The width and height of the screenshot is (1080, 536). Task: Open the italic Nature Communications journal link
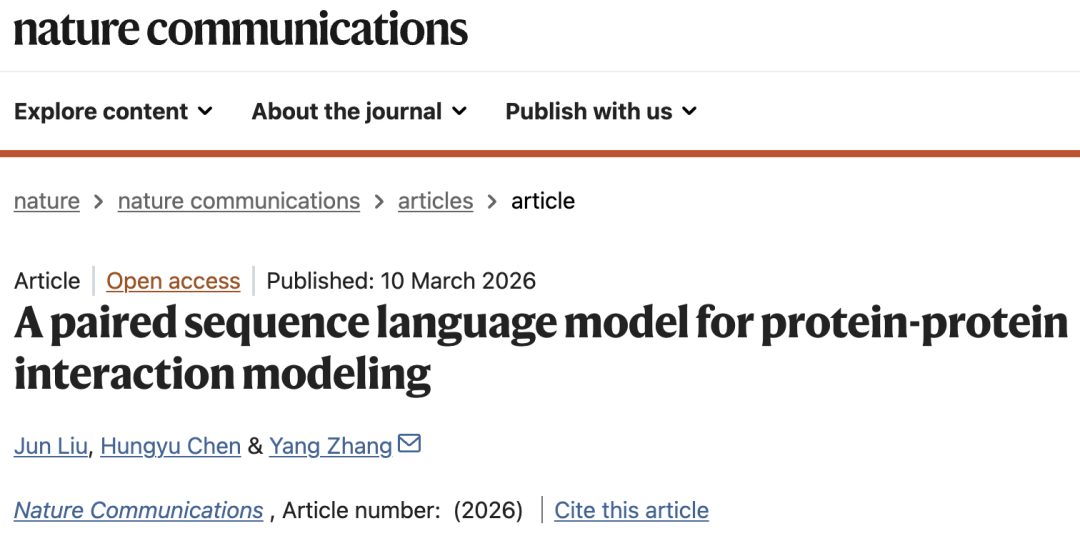[138, 510]
